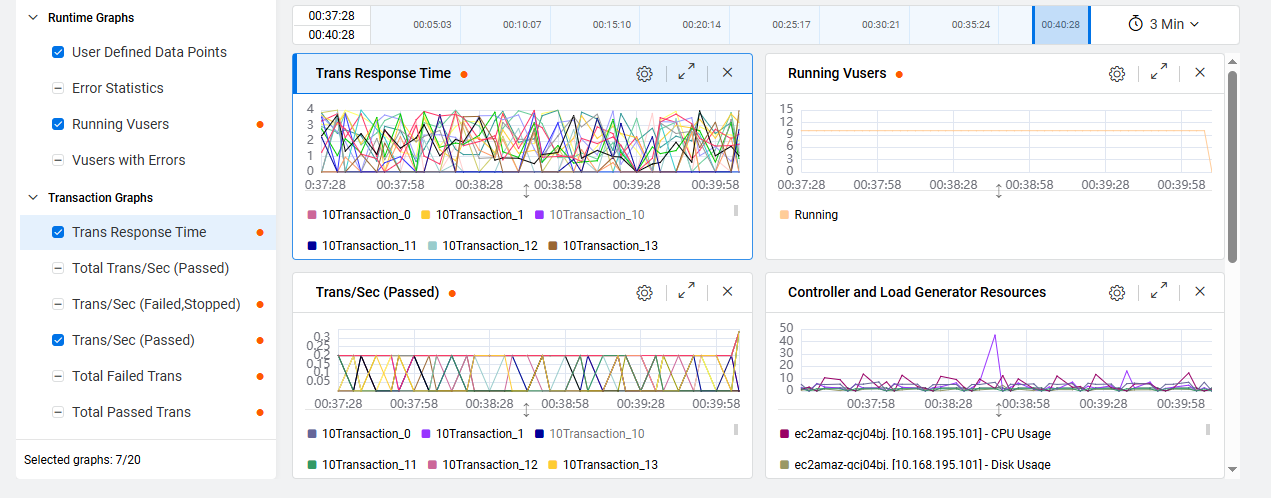
Task: Open the 3 Min time range dropdown
Action: [x=1163, y=24]
